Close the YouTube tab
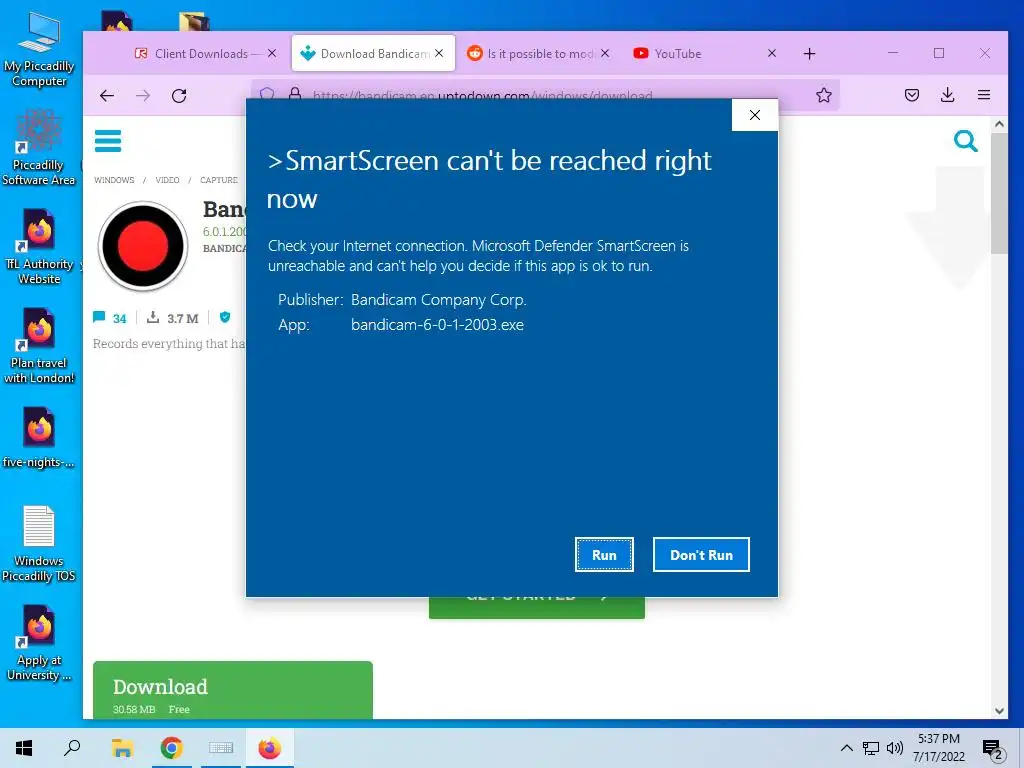 [772, 54]
